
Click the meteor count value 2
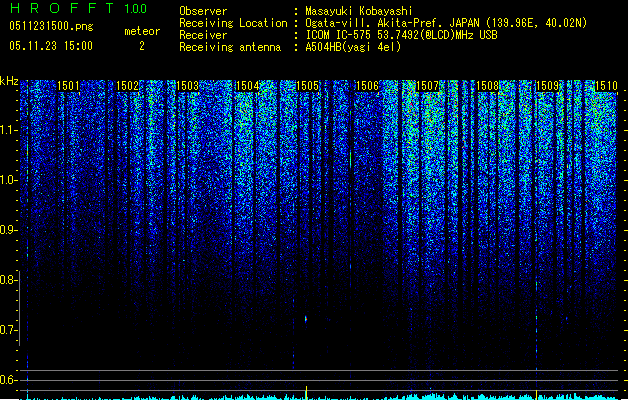(x=142, y=46)
